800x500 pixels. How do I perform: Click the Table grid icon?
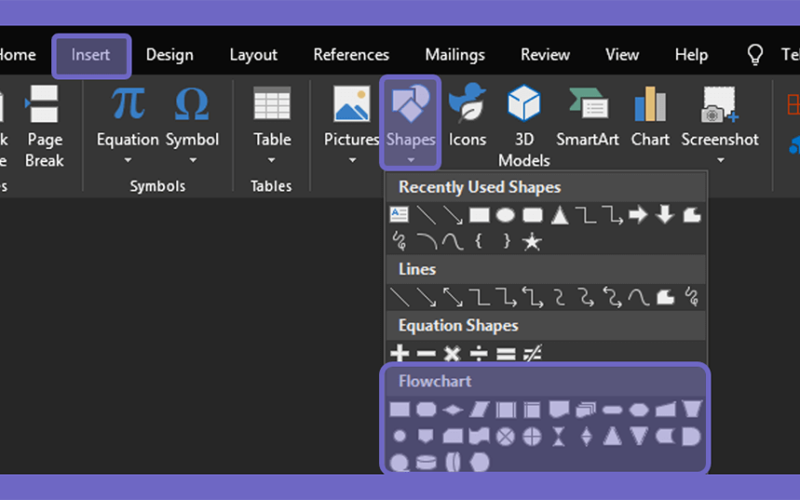point(272,104)
